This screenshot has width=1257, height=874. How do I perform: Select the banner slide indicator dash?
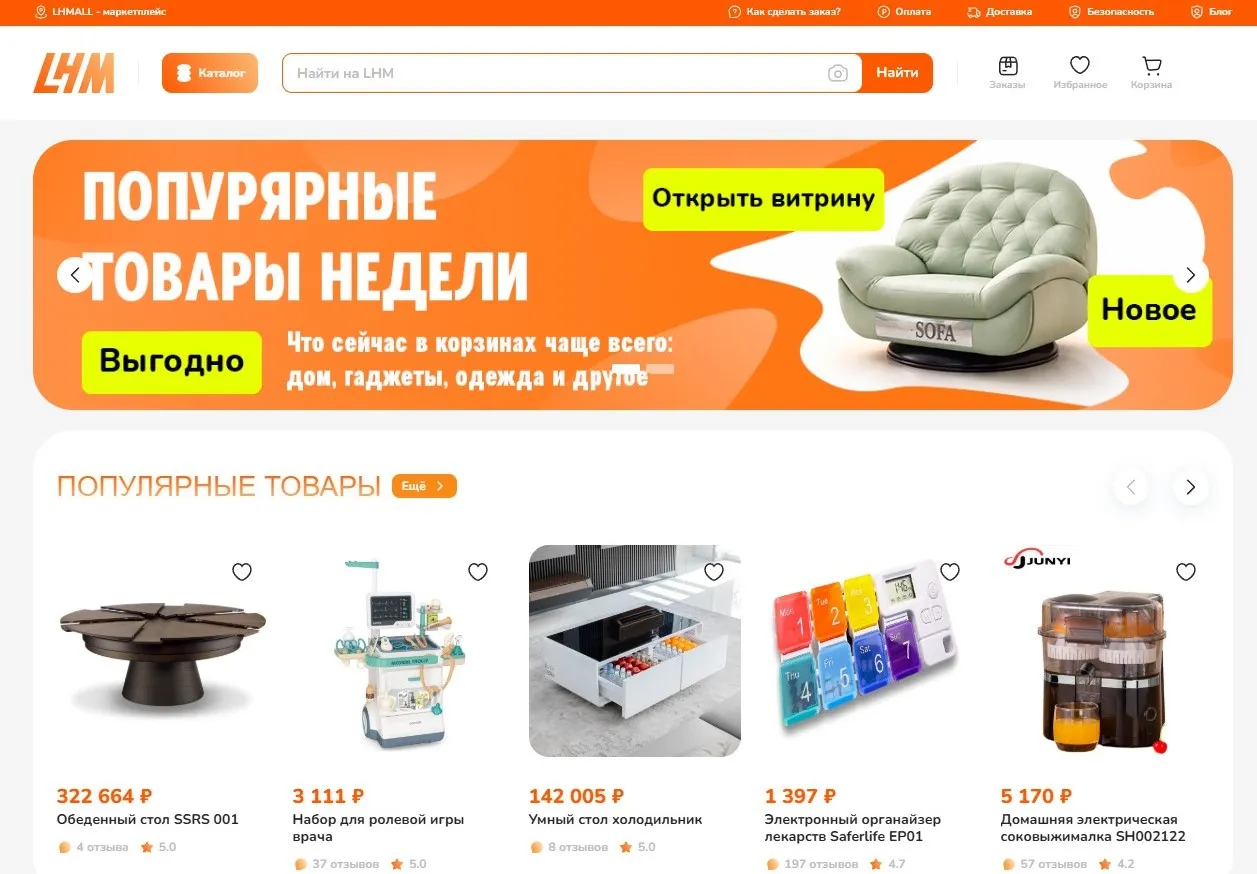click(x=662, y=369)
